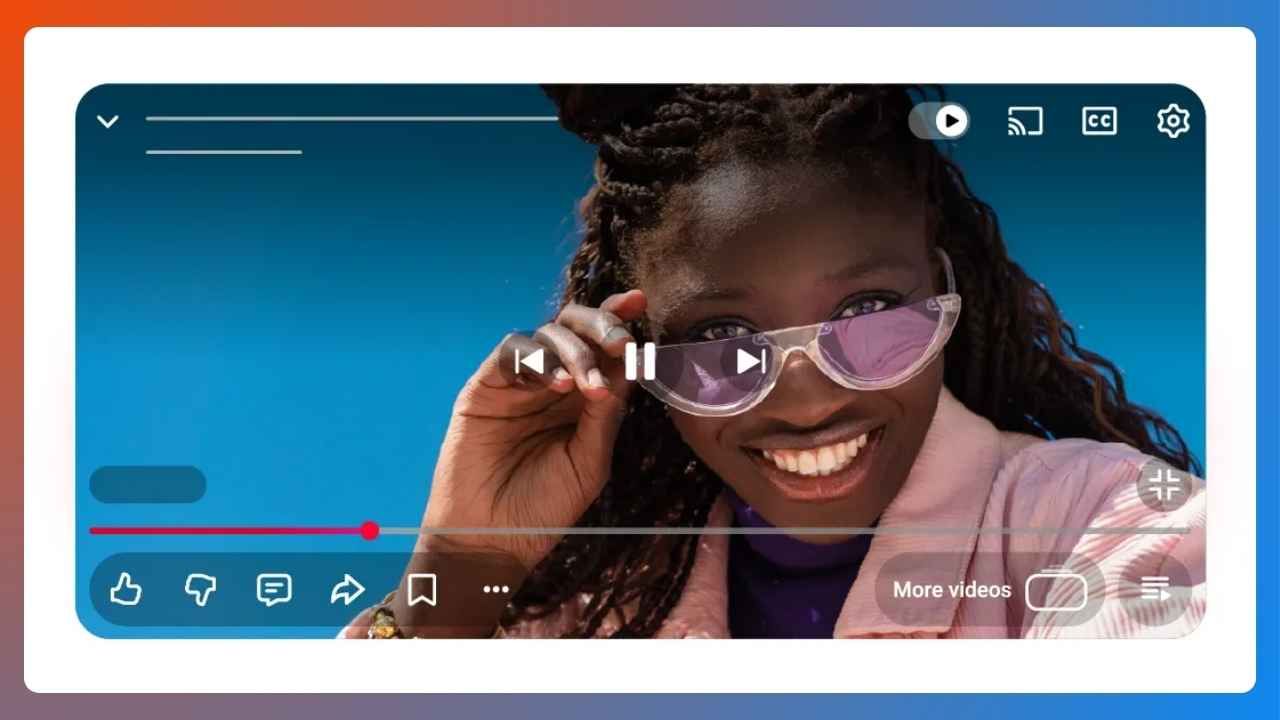Go back to the previous video
The image size is (1280, 720).
(530, 362)
